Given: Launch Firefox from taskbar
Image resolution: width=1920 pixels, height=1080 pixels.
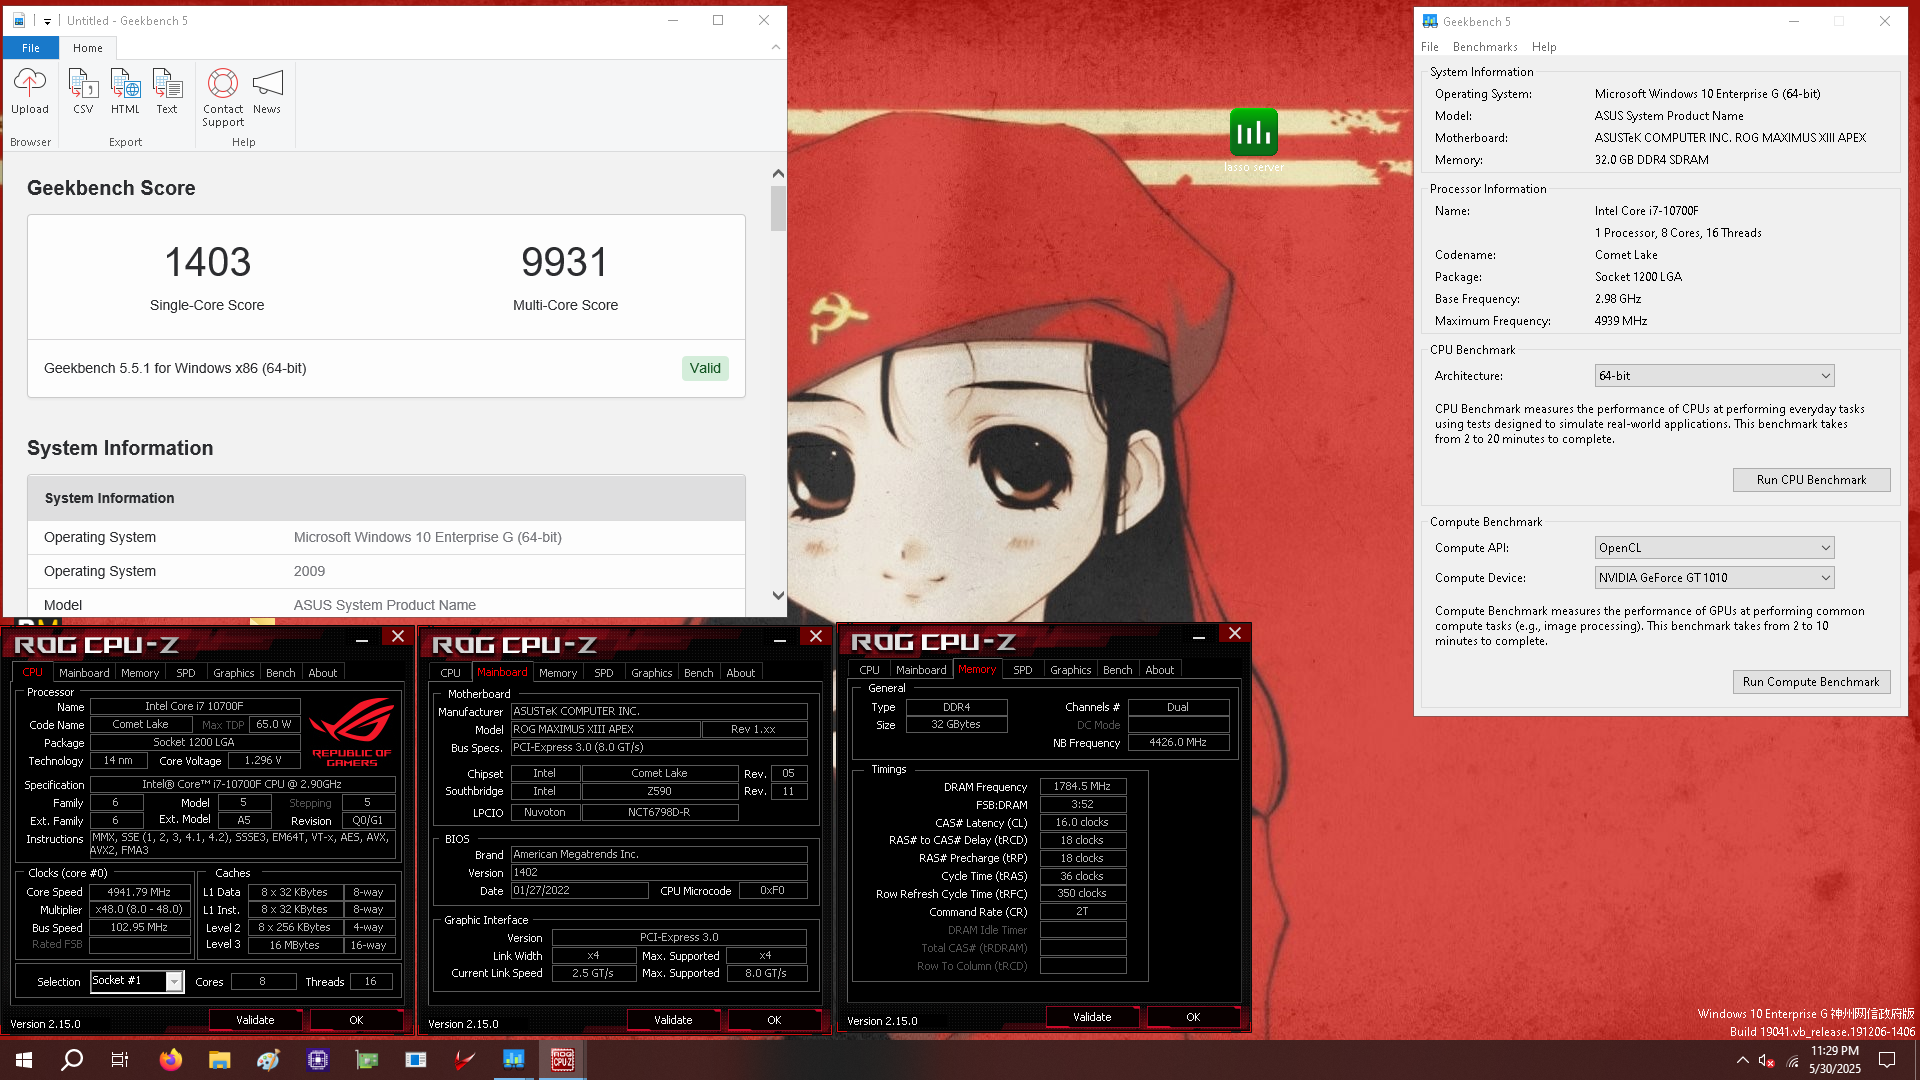Looking at the screenshot, I should pyautogui.click(x=171, y=1060).
